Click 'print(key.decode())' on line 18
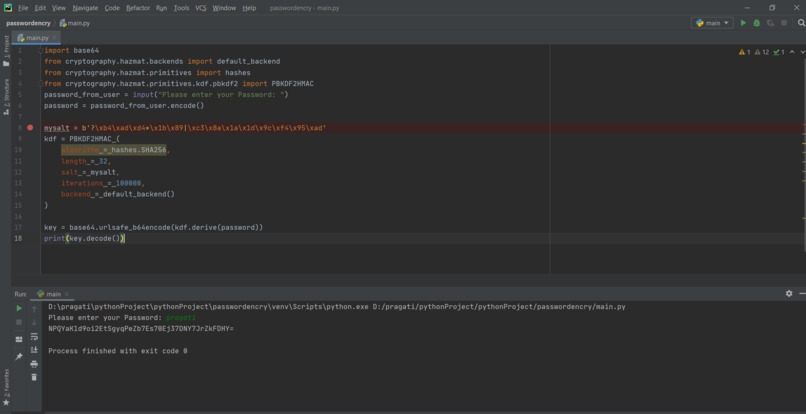Viewport: 806px width, 414px height. pos(84,238)
